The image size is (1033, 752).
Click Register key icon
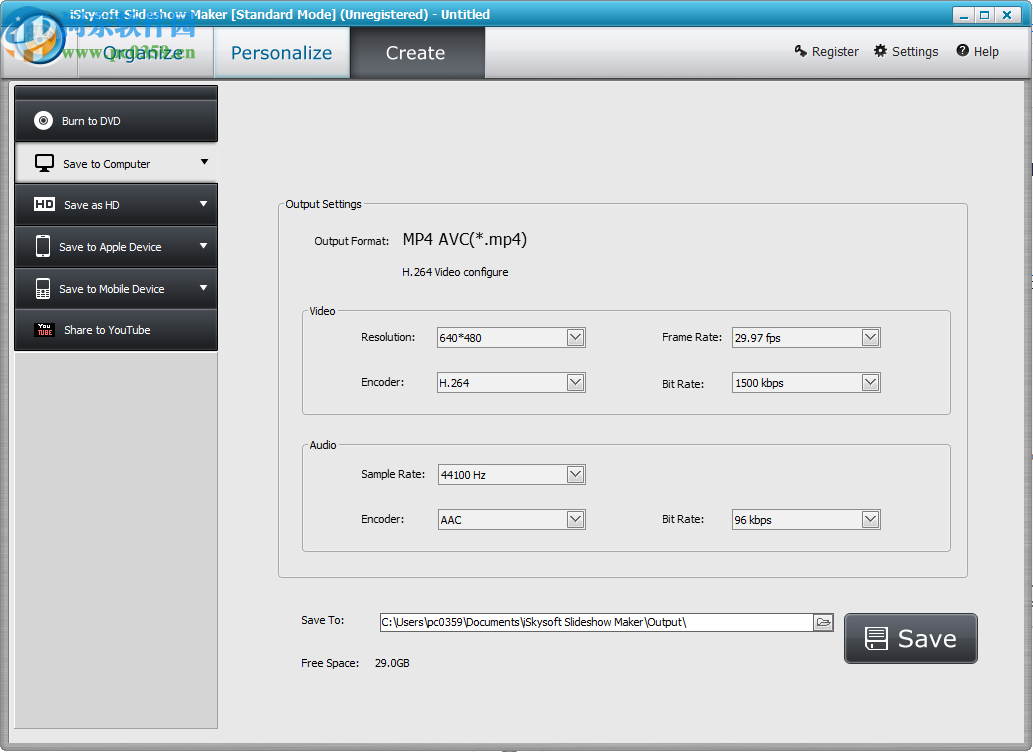click(x=801, y=51)
